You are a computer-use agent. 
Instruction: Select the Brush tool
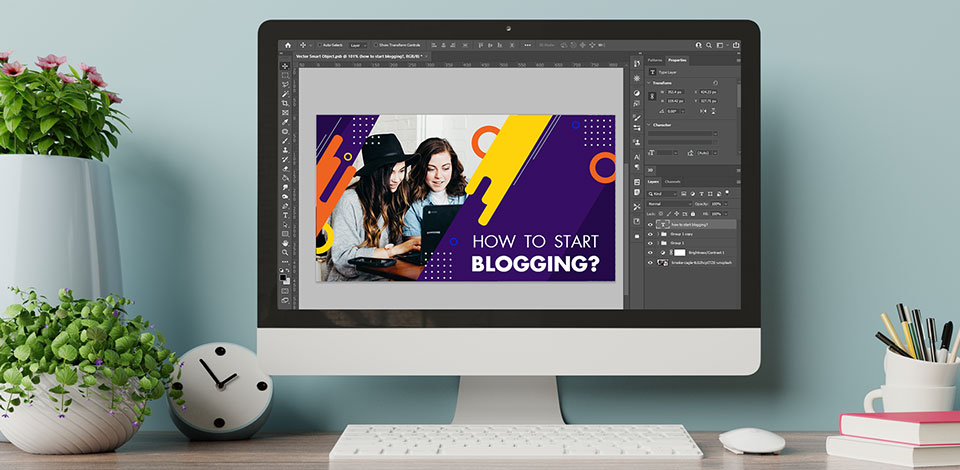pyautogui.click(x=285, y=141)
